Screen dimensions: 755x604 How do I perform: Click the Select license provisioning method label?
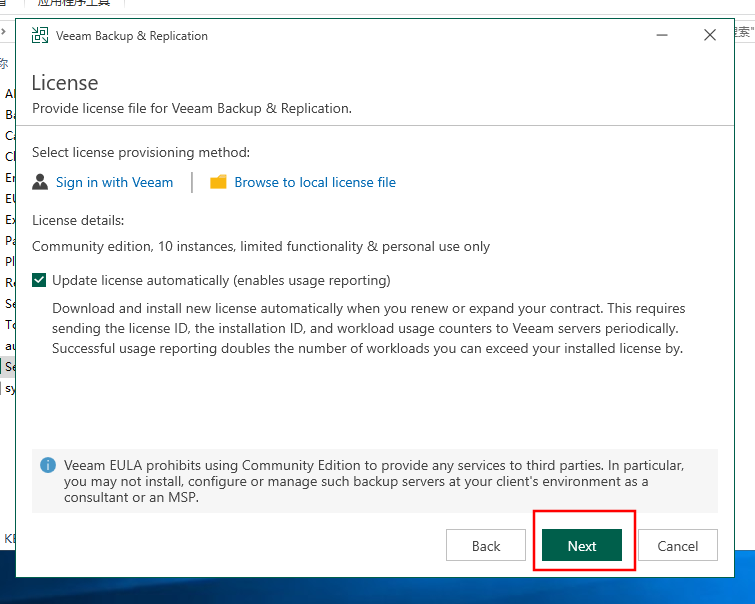pyautogui.click(x=141, y=152)
